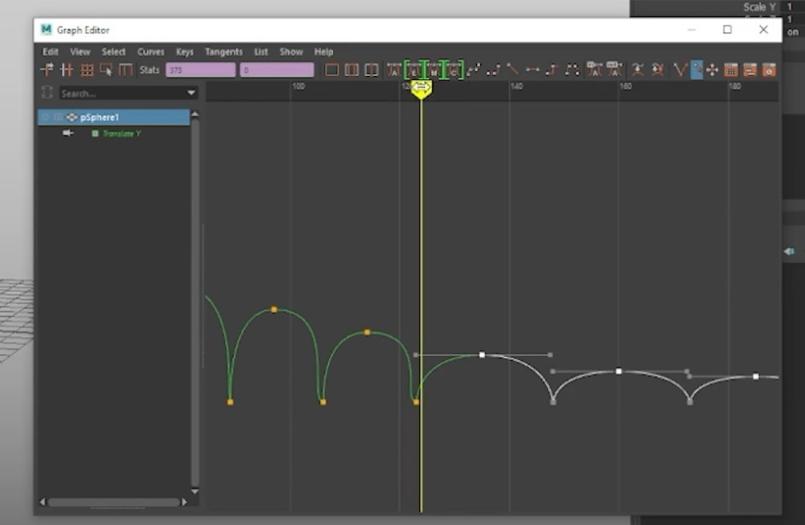The height and width of the screenshot is (525, 805).
Task: Open the View menu
Action: pyautogui.click(x=80, y=52)
